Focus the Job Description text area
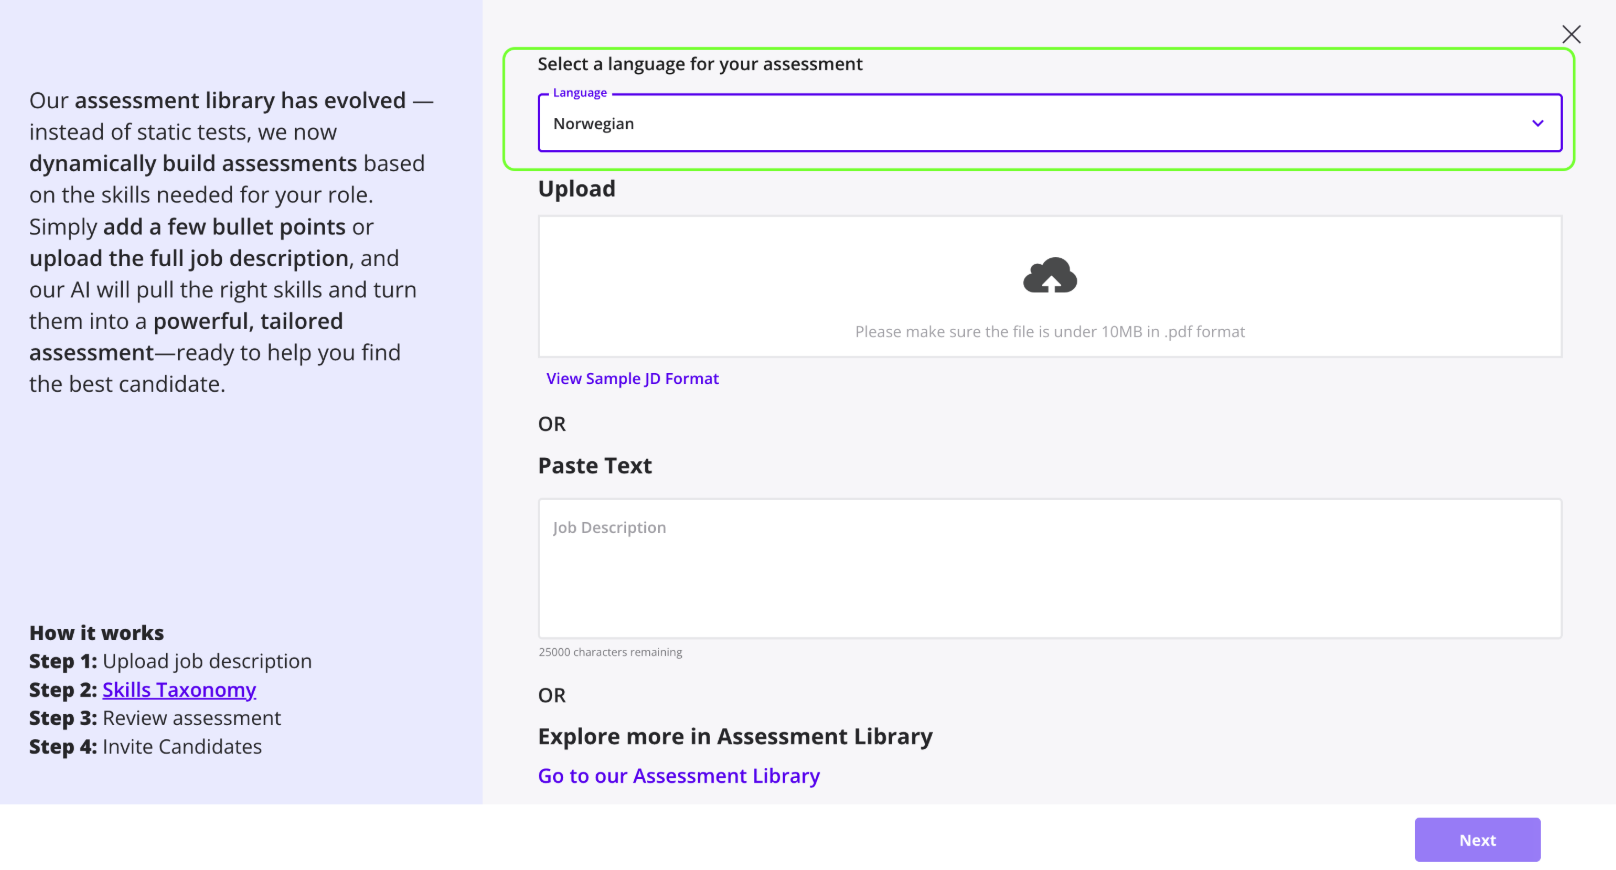This screenshot has width=1616, height=870. pos(1049,568)
